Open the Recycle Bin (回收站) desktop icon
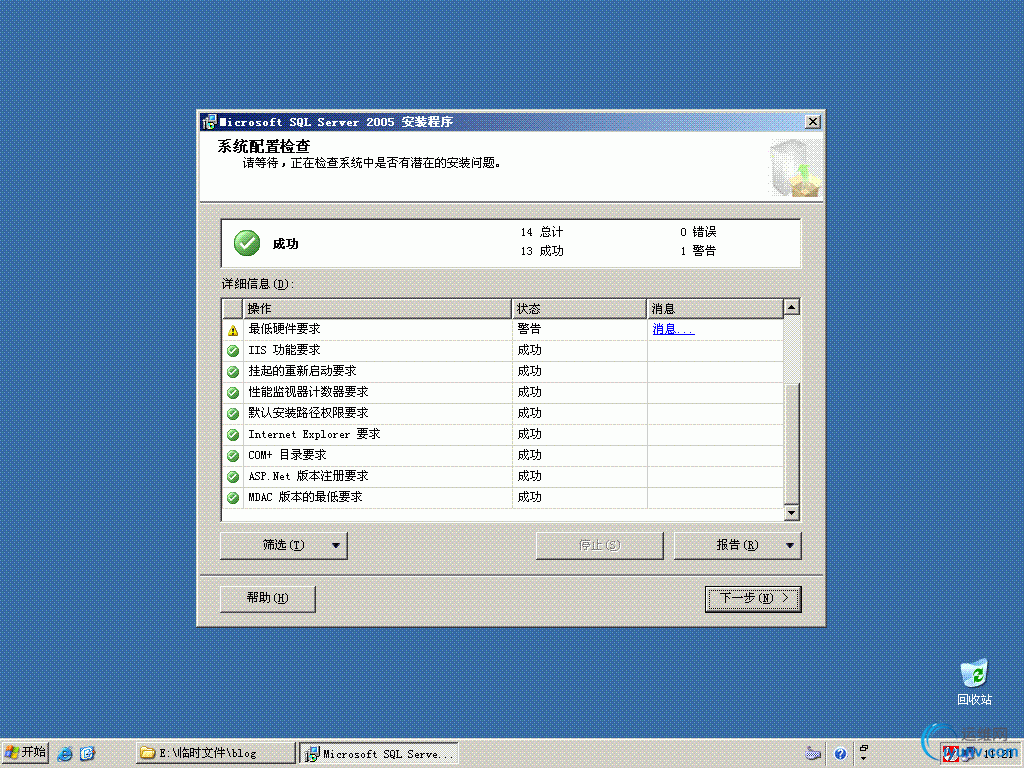The image size is (1024, 768). [974, 682]
